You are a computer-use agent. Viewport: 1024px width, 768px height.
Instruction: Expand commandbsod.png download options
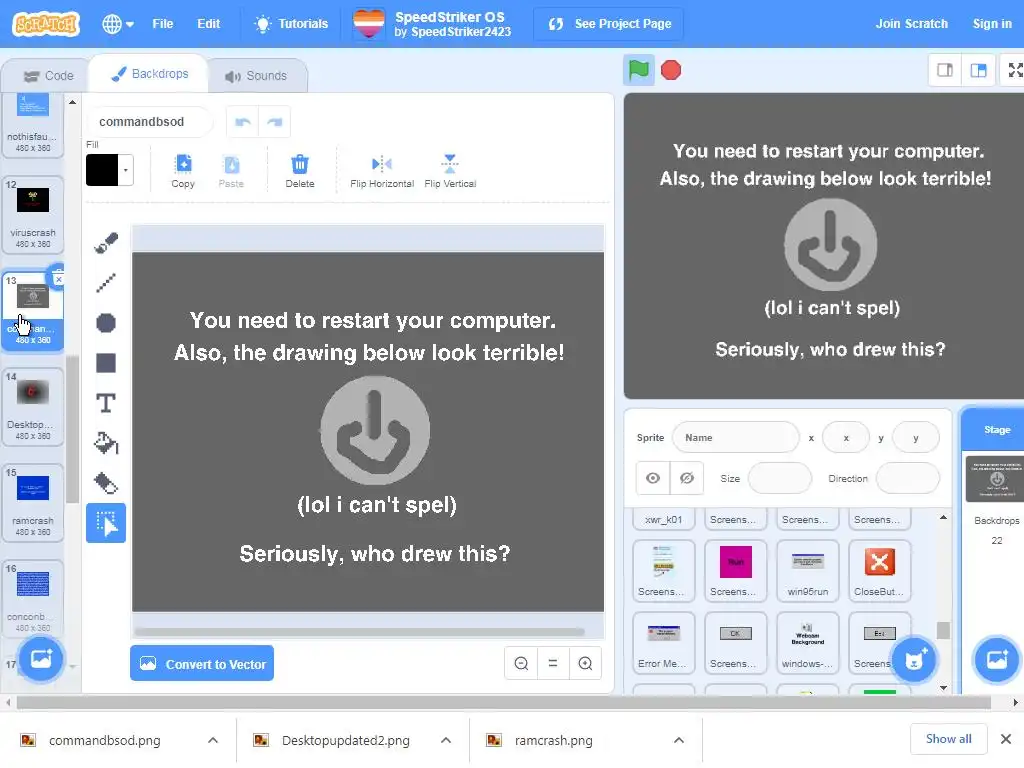tap(213, 740)
